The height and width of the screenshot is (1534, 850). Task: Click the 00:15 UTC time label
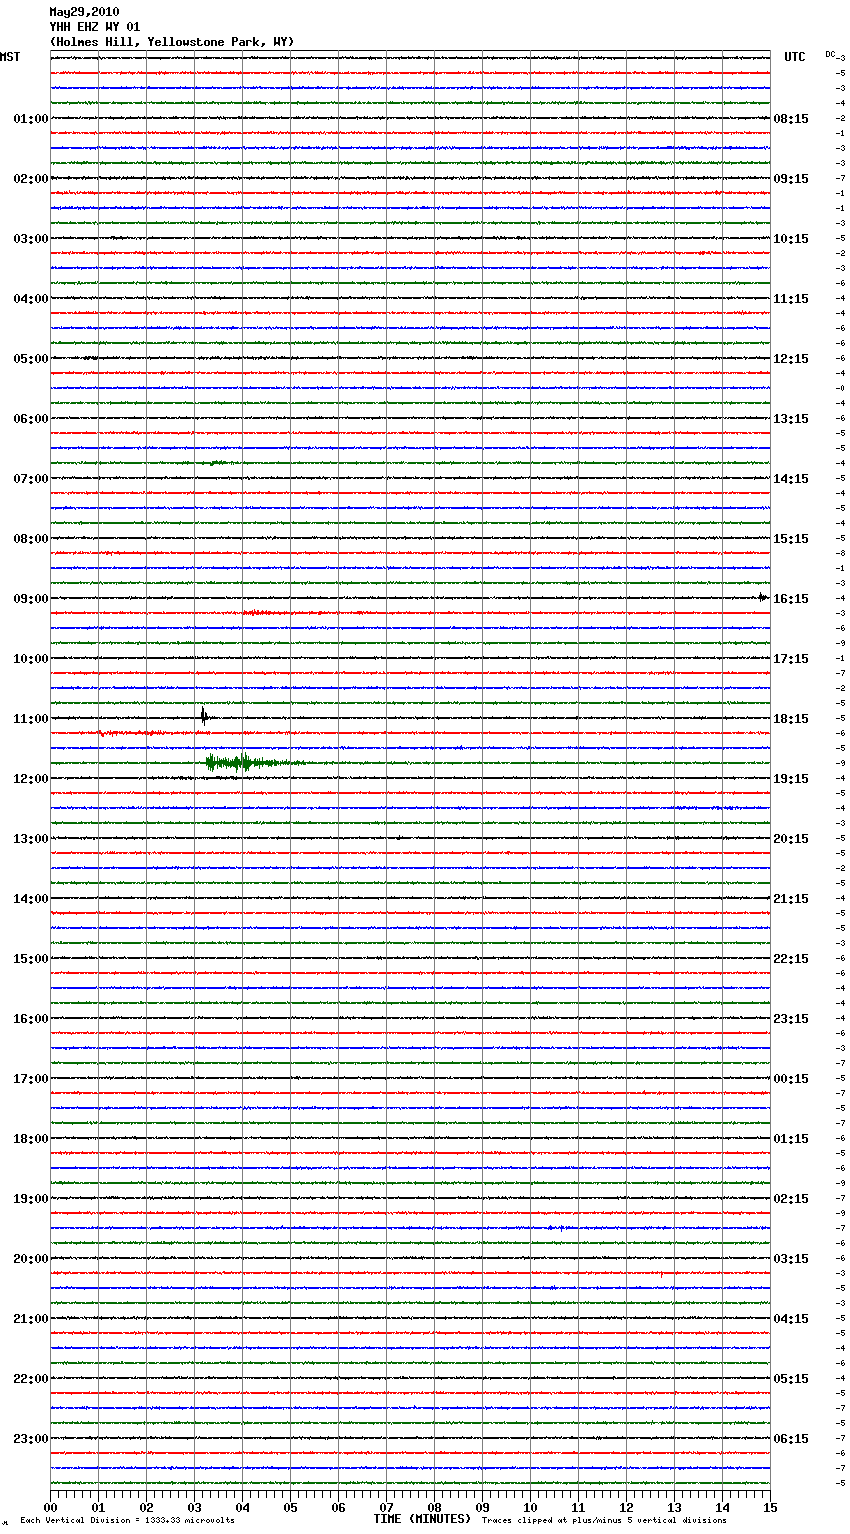click(x=791, y=1079)
